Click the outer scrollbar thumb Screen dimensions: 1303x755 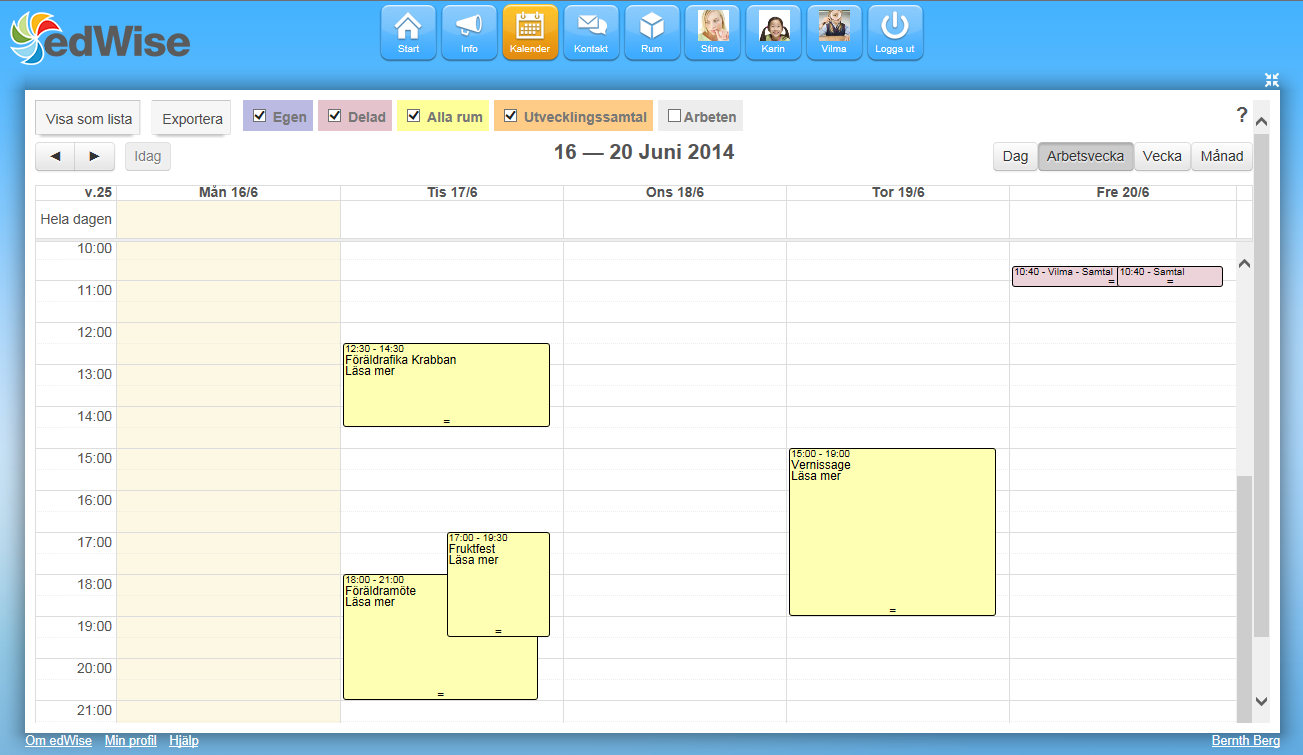(1261, 385)
